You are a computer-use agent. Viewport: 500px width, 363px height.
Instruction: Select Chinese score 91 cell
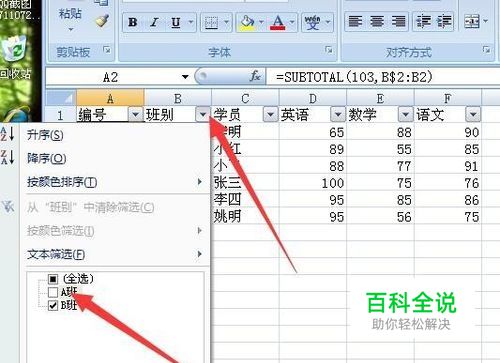tap(448, 166)
